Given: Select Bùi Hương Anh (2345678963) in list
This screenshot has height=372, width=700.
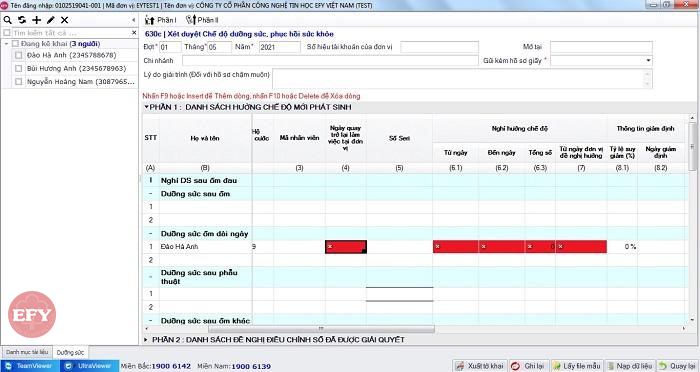Looking at the screenshot, I should [76, 69].
